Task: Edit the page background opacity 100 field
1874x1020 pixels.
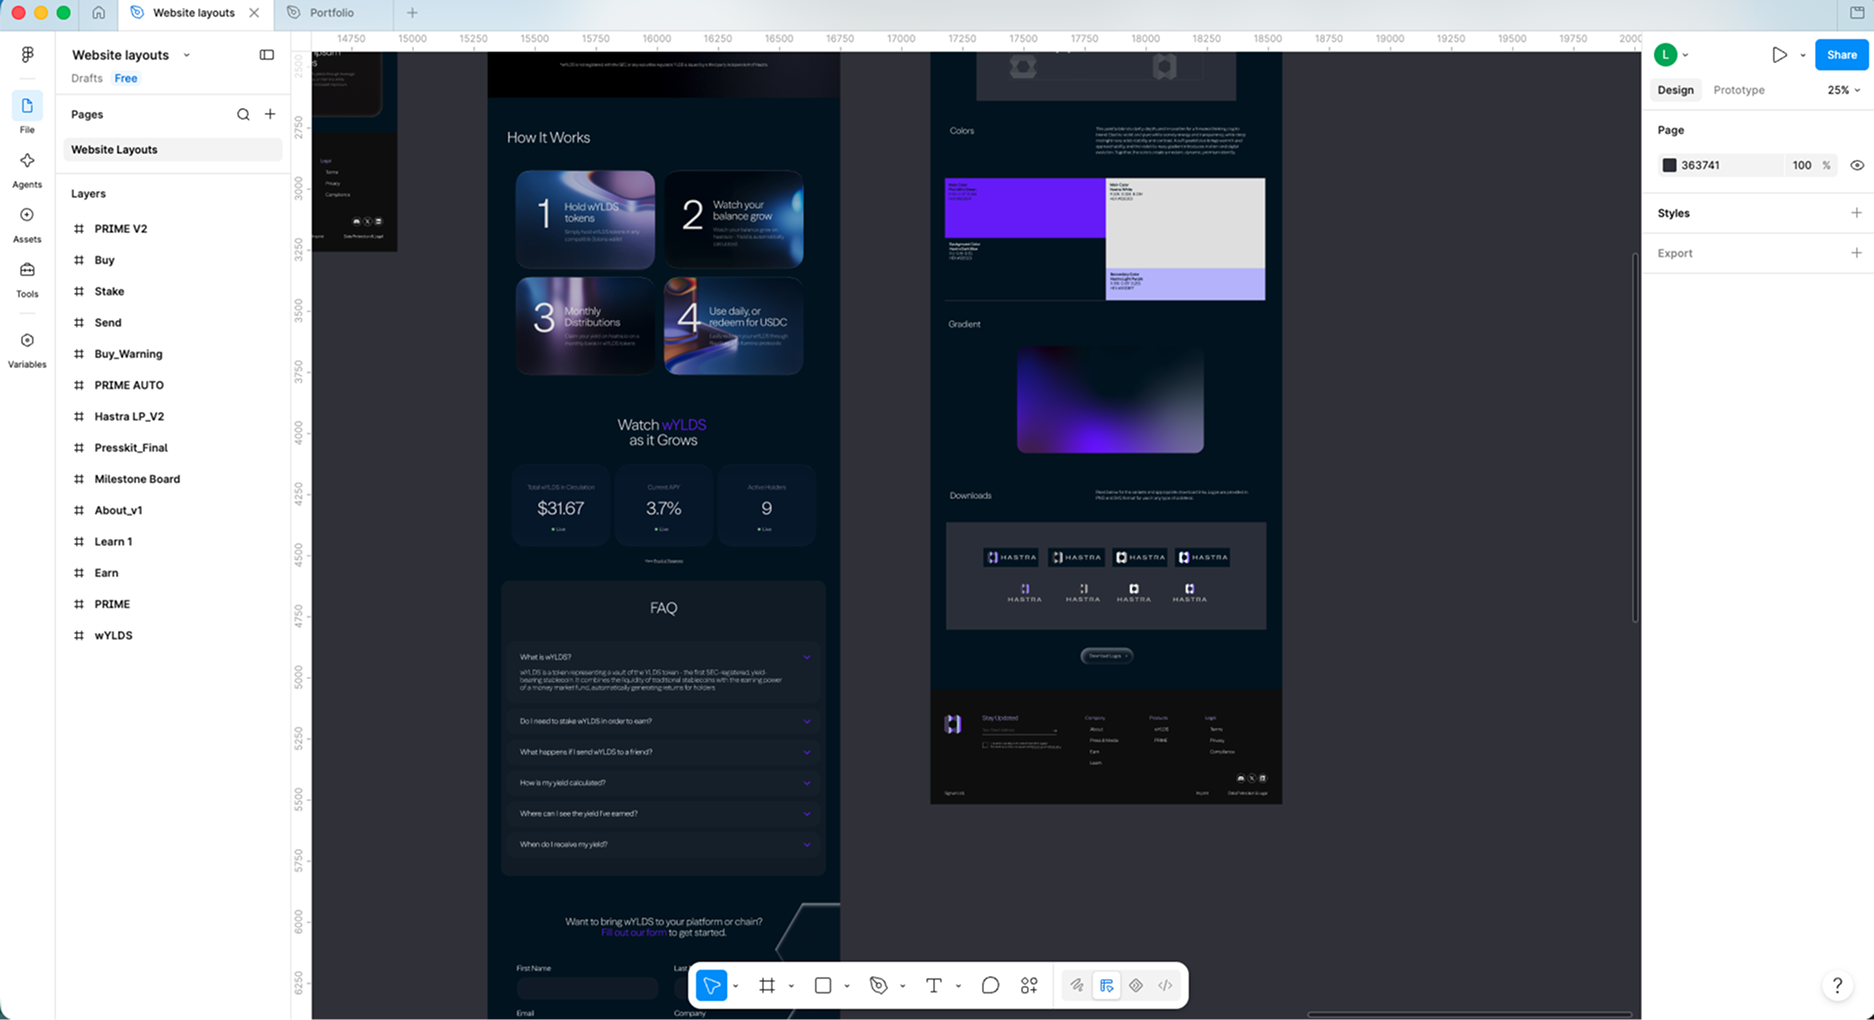Action: pyautogui.click(x=1802, y=165)
